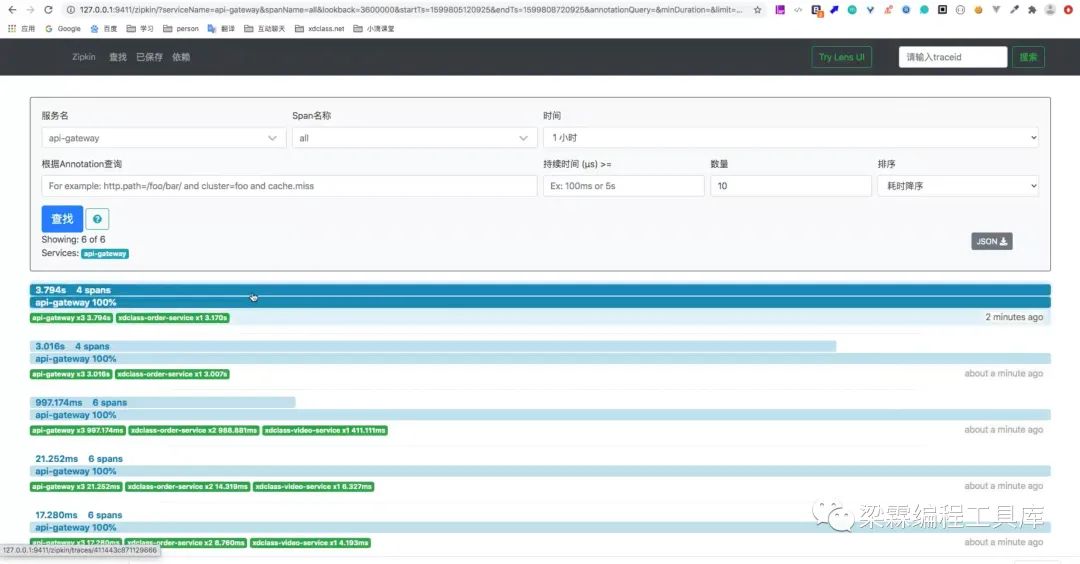Open the 查找 nav item

tap(118, 57)
